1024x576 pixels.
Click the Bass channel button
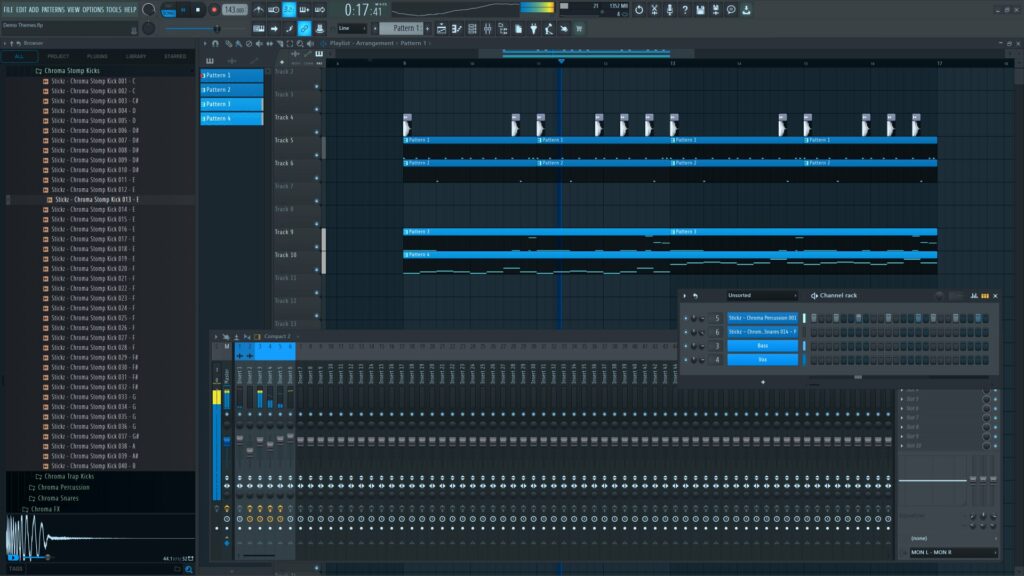pyautogui.click(x=762, y=346)
